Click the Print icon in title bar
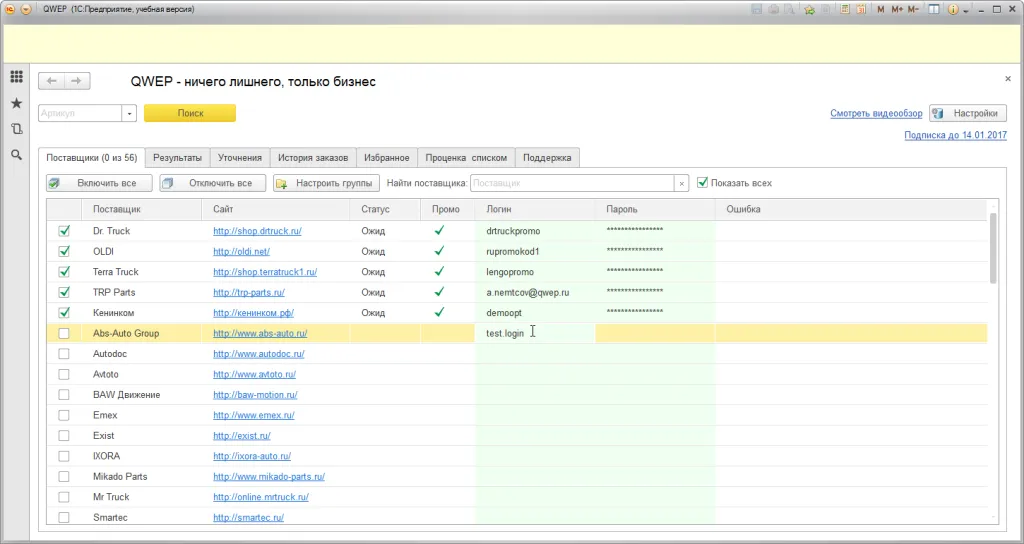Viewport: 1024px width, 544px height. [x=773, y=9]
